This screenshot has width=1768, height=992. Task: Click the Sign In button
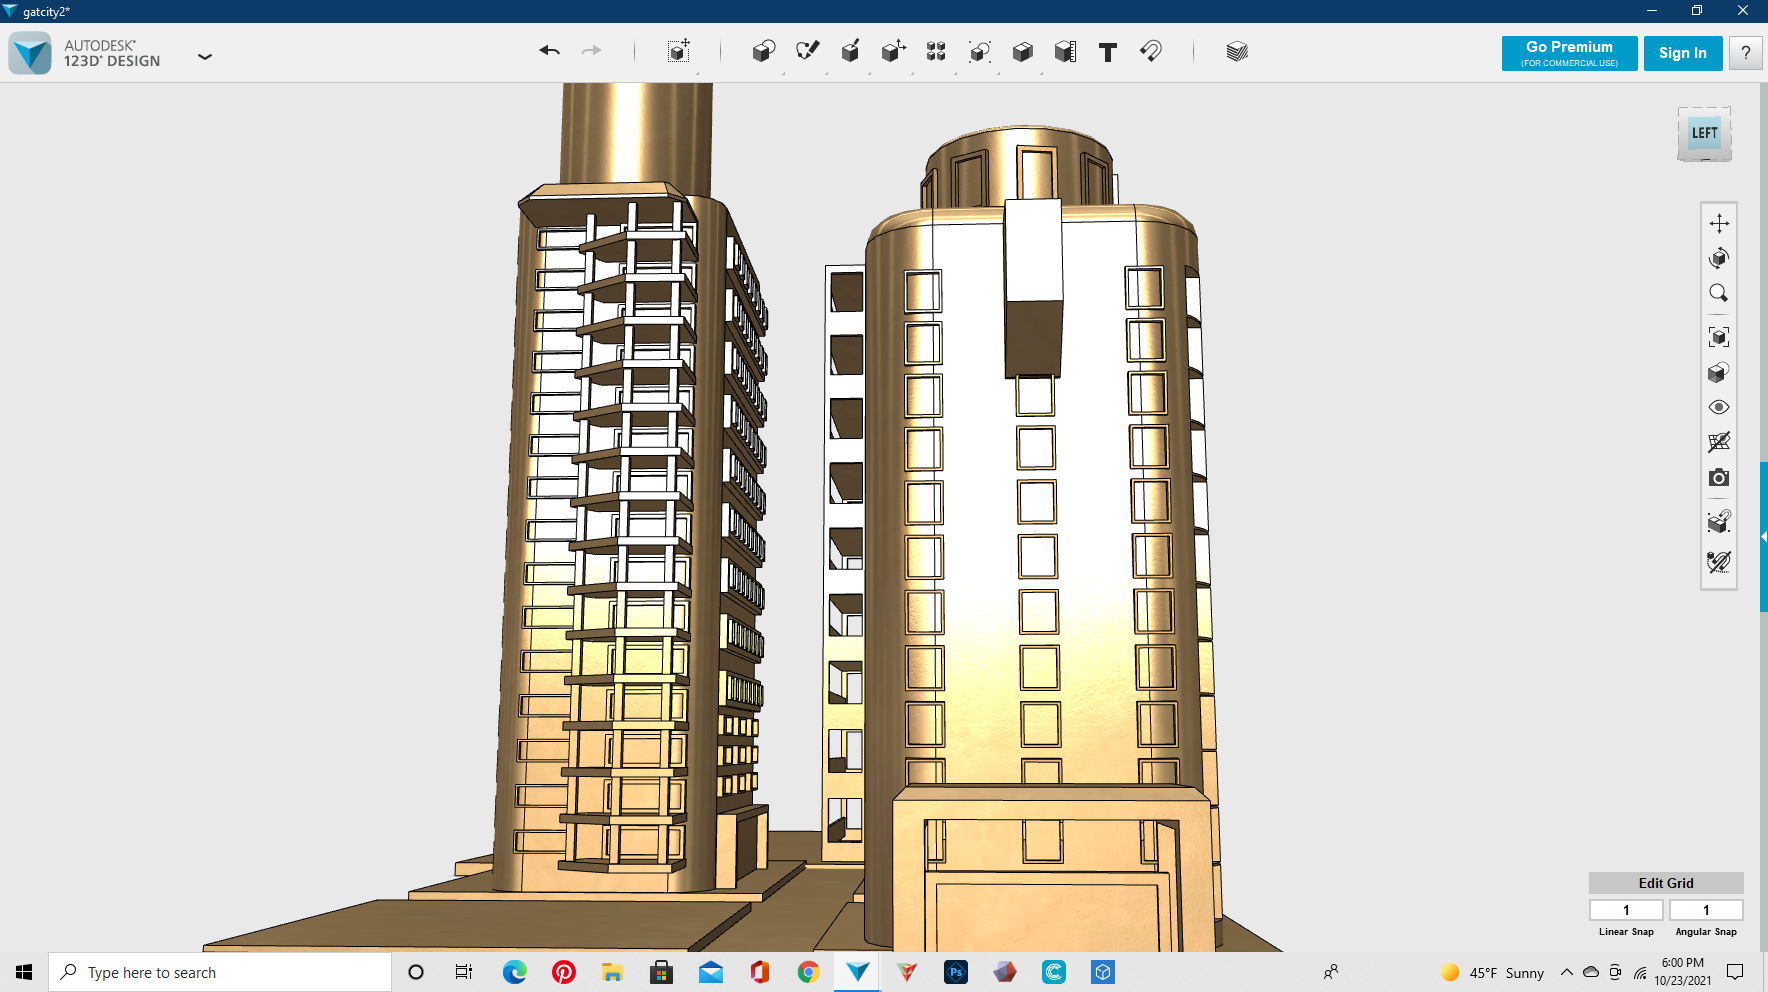(1682, 53)
